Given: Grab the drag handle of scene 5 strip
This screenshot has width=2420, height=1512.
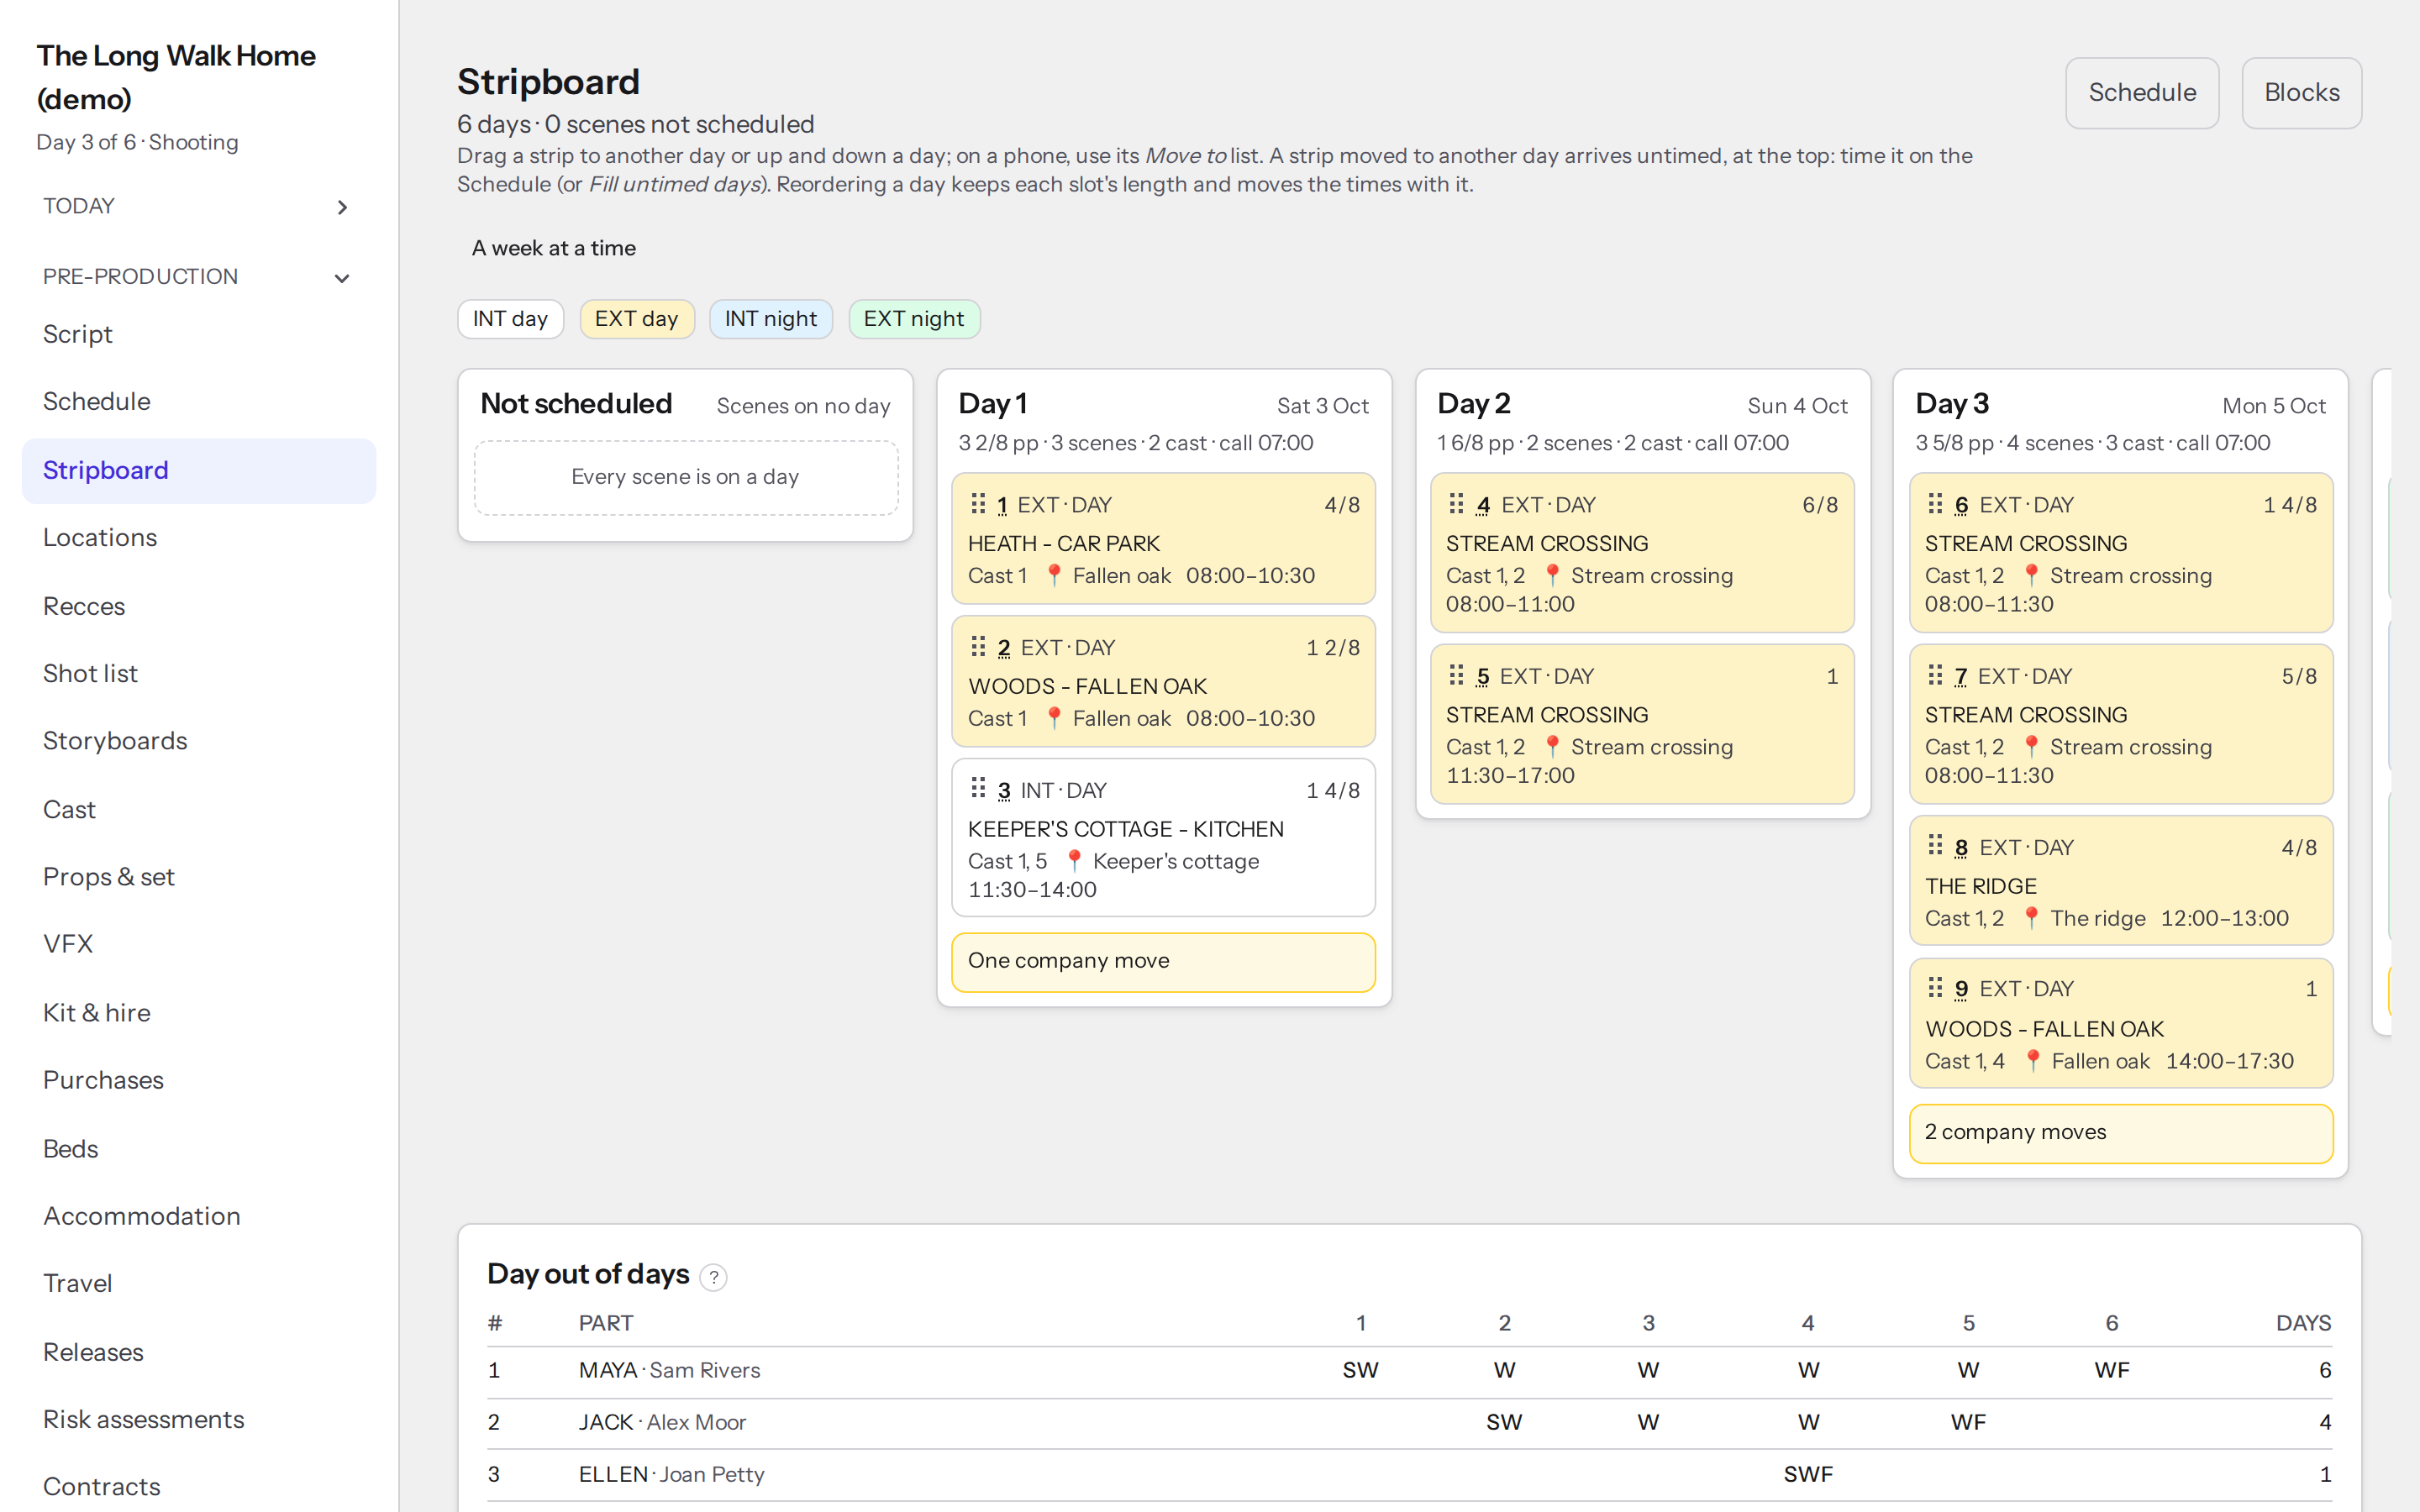Looking at the screenshot, I should point(1456,675).
